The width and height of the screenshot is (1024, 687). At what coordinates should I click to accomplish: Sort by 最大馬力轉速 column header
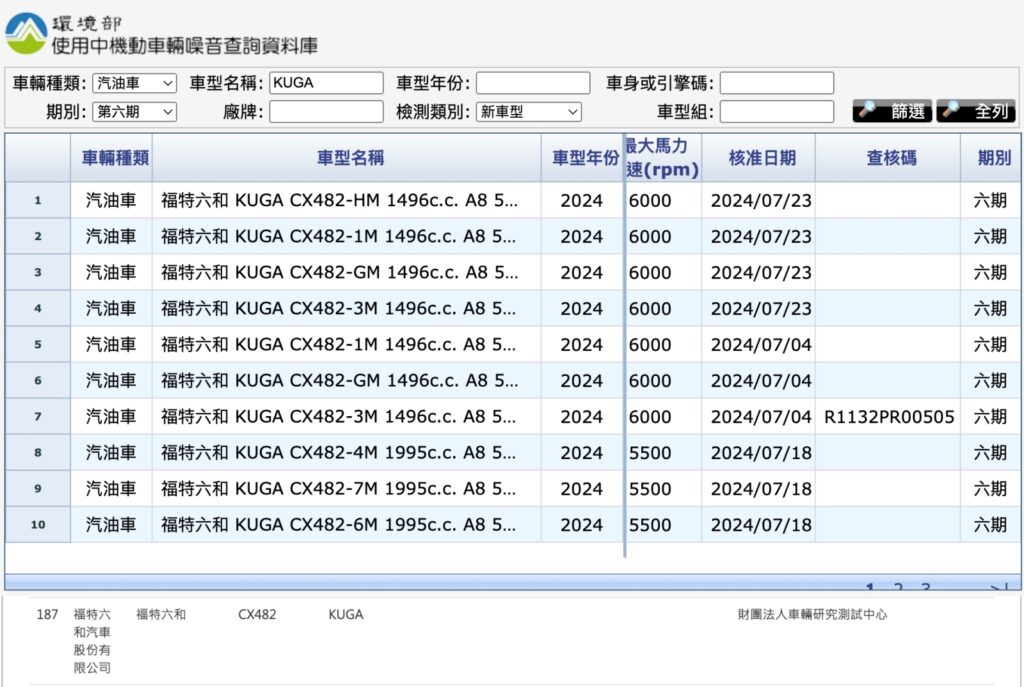(663, 157)
